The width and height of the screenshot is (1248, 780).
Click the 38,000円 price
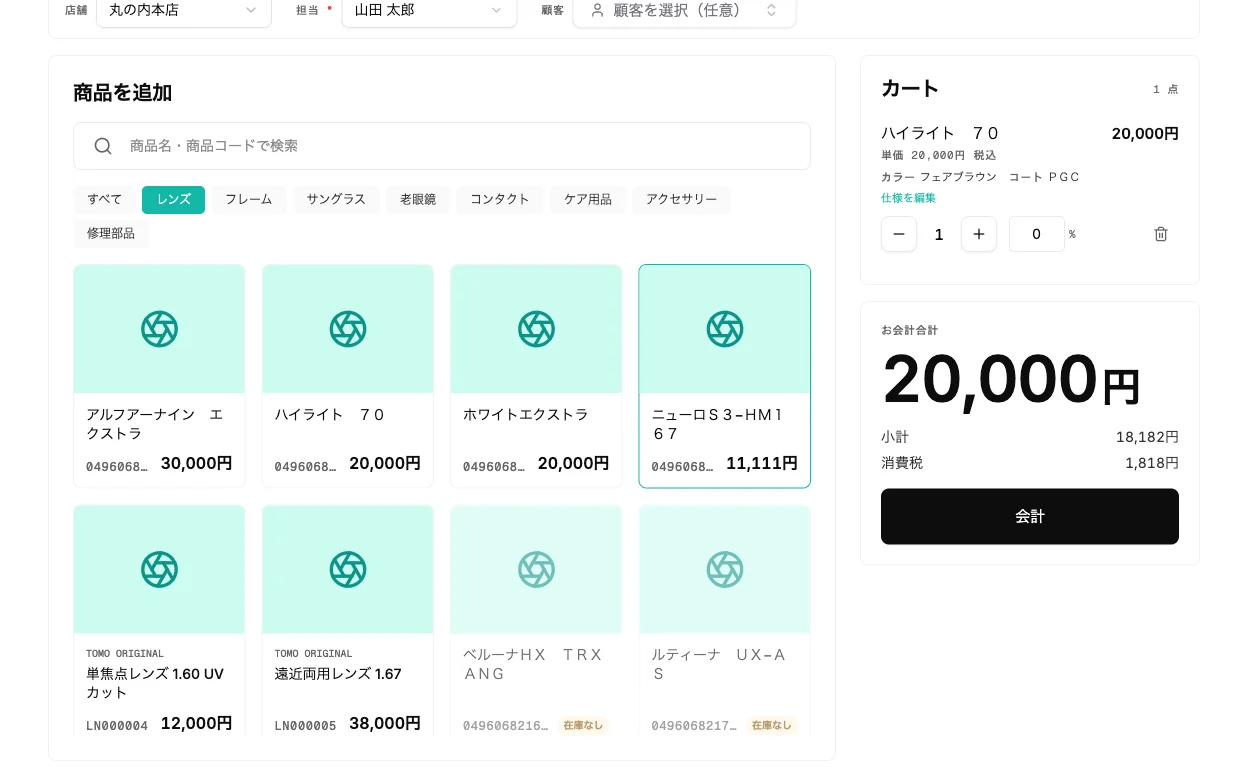(385, 724)
